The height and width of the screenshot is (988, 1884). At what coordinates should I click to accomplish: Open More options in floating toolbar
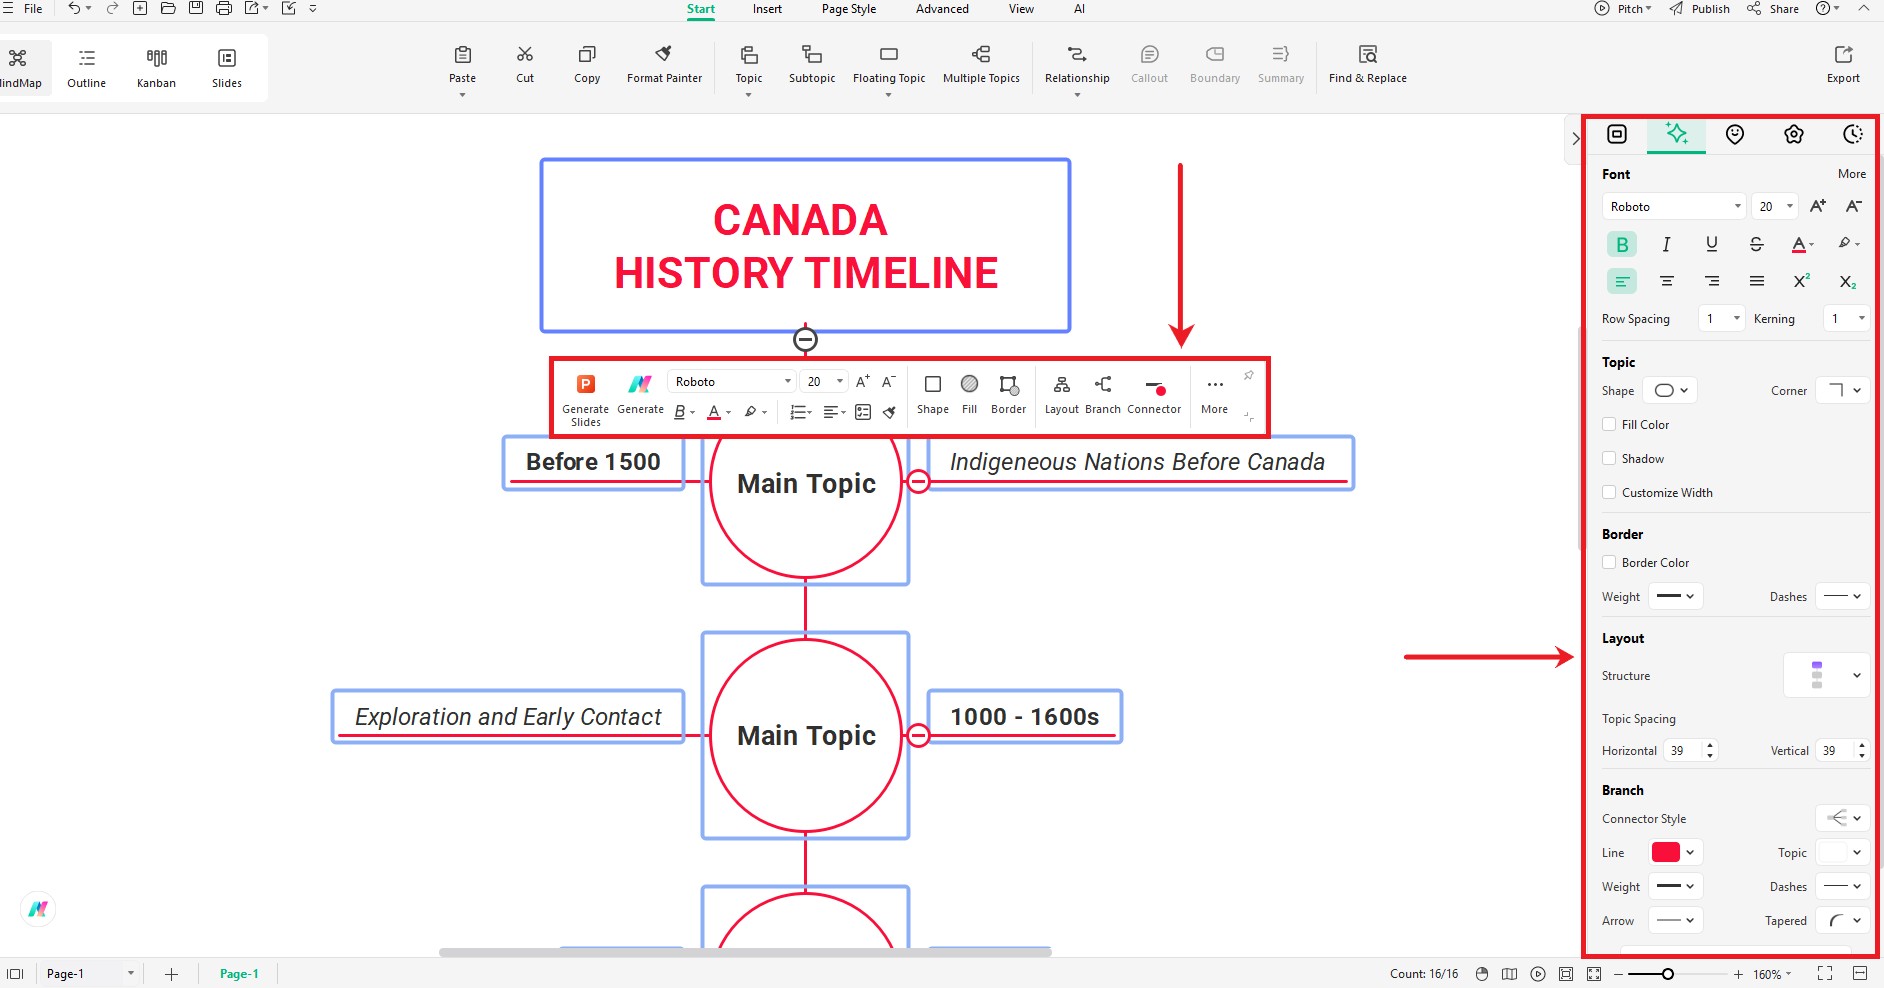[1215, 395]
